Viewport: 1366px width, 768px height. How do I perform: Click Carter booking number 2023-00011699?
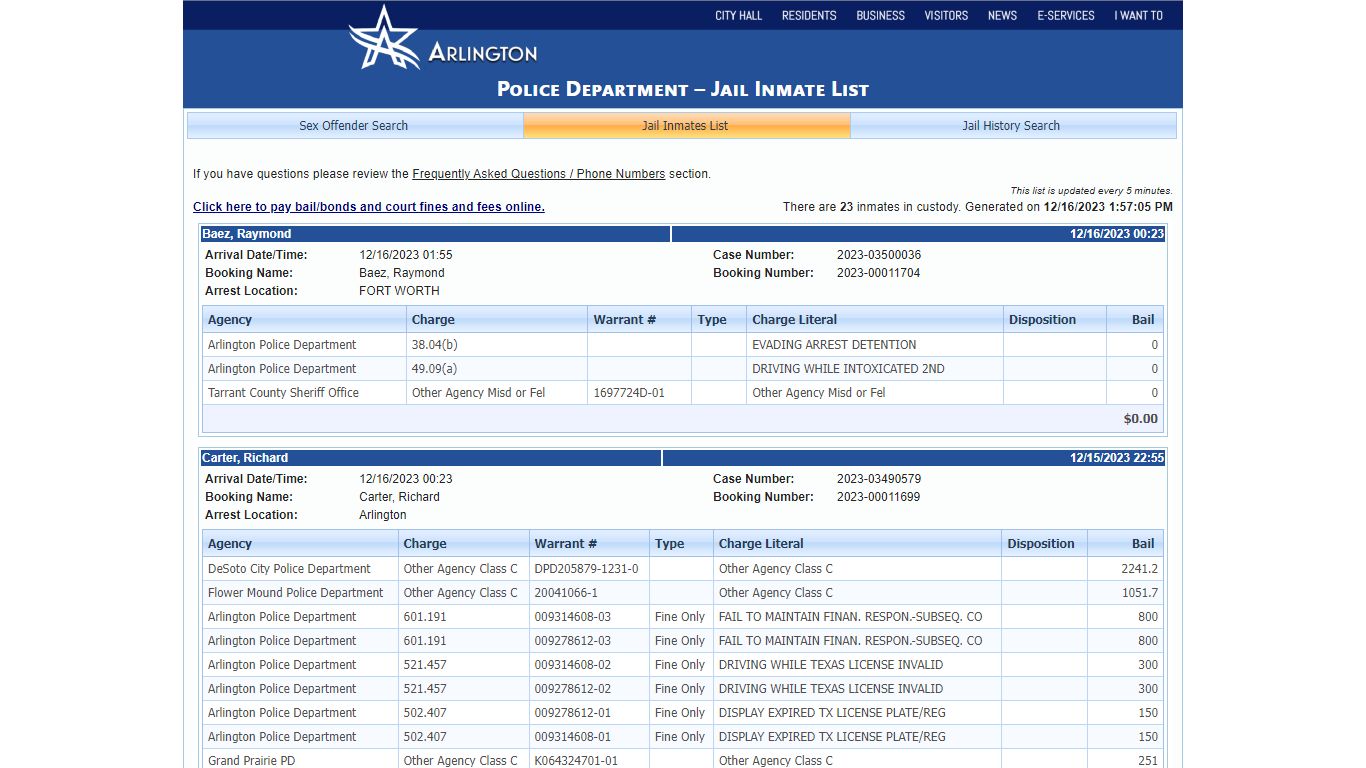click(x=879, y=497)
